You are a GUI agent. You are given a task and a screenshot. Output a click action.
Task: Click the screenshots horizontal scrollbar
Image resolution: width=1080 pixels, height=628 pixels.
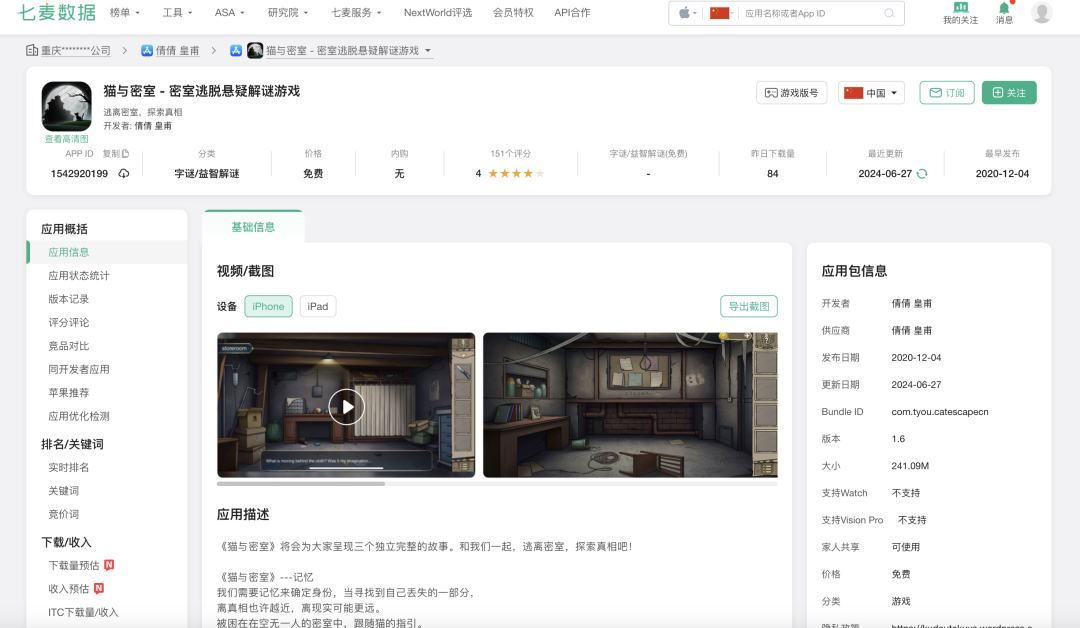[x=301, y=483]
